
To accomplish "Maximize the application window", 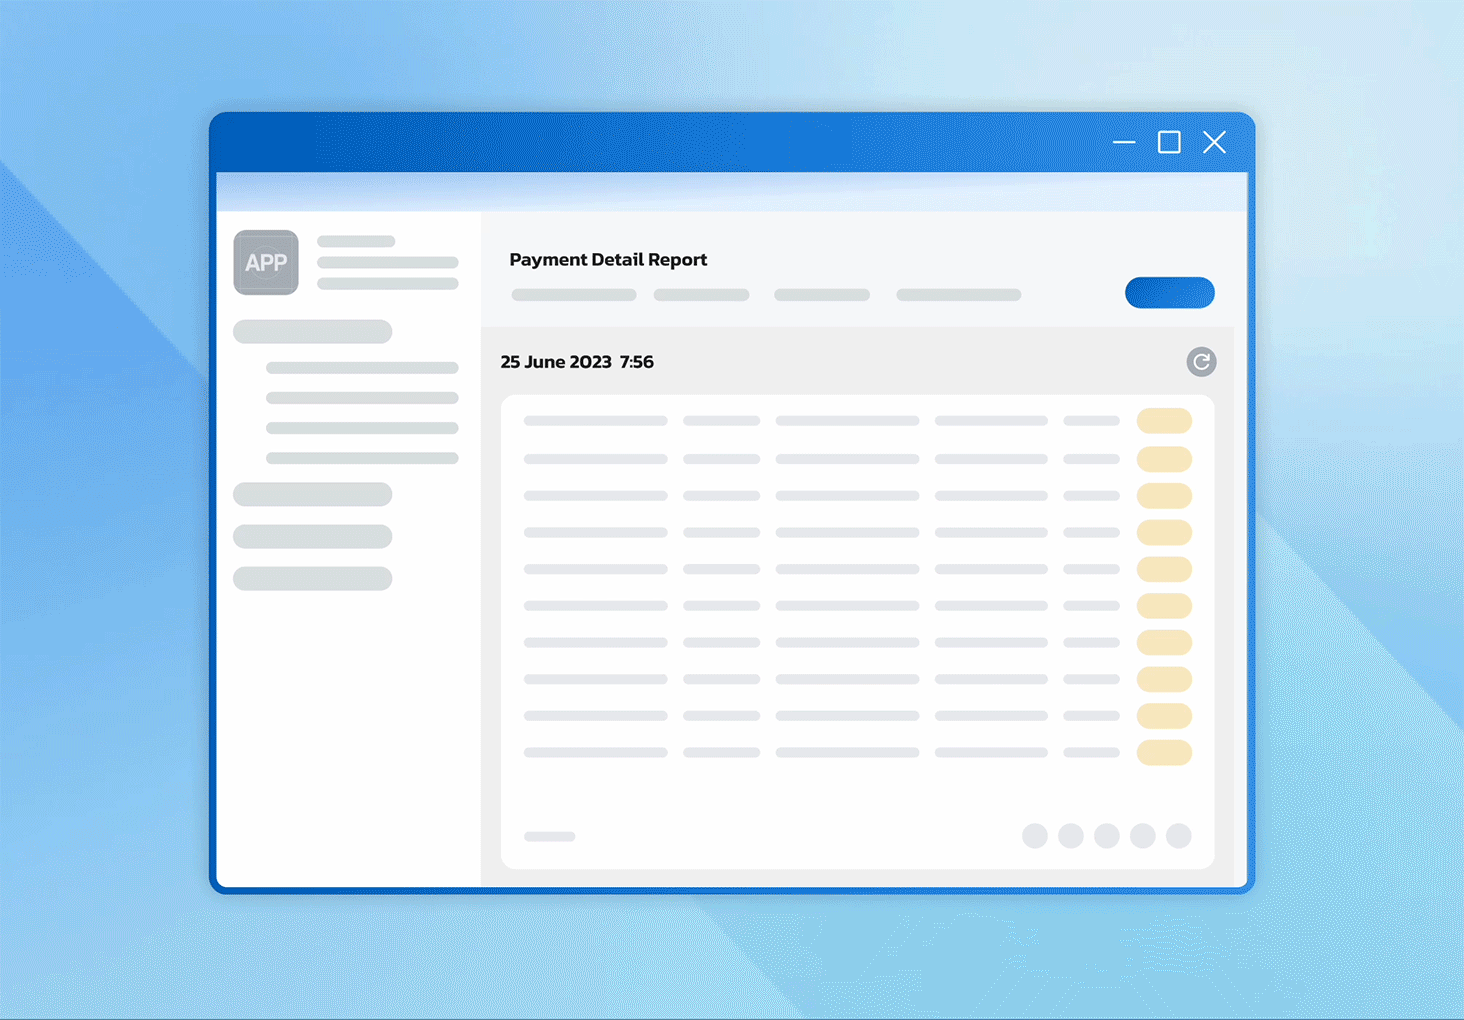I will (x=1169, y=143).
